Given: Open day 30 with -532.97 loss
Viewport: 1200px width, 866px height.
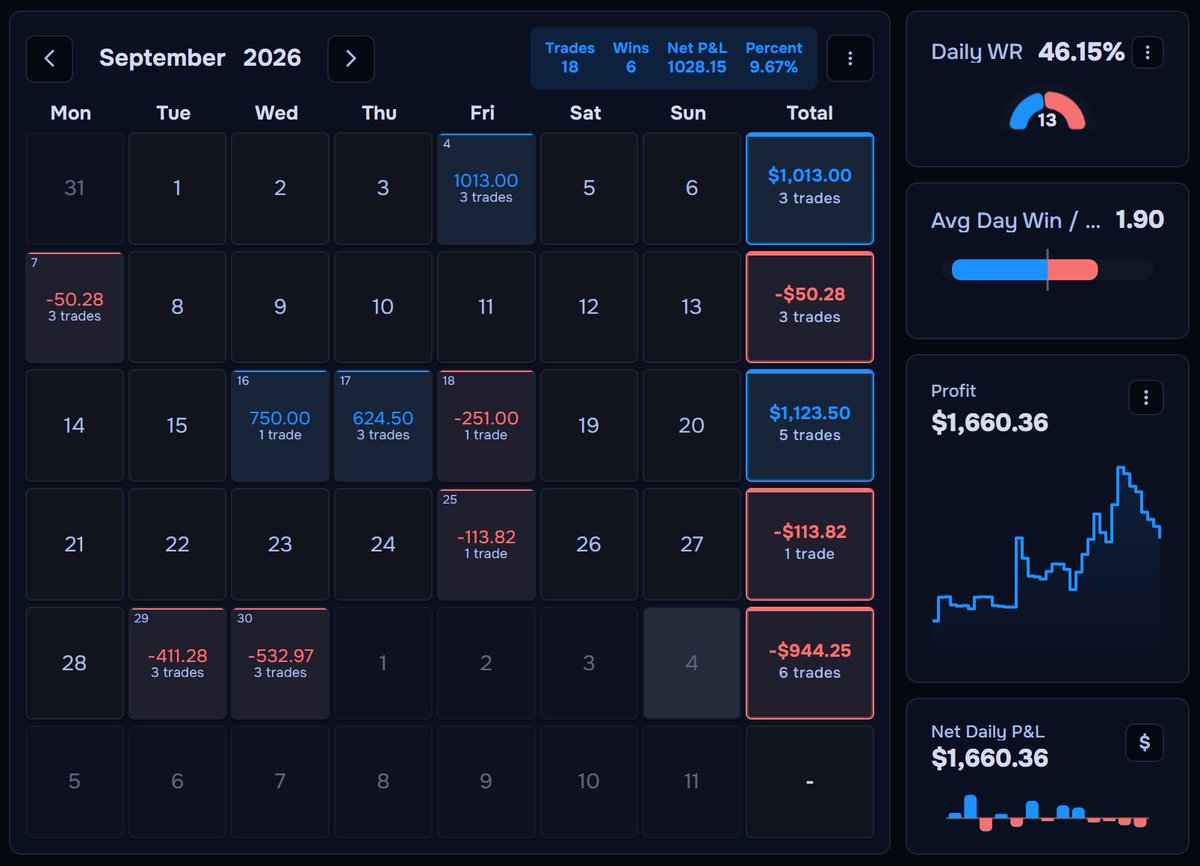Looking at the screenshot, I should pos(280,663).
